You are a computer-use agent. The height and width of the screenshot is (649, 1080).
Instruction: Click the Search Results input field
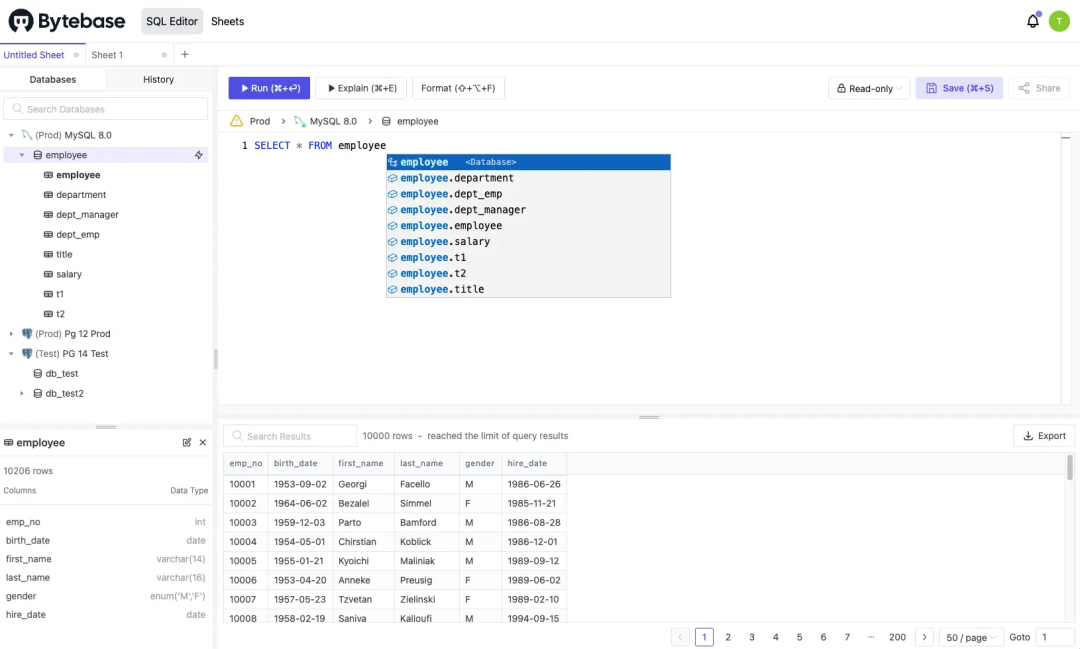290,436
